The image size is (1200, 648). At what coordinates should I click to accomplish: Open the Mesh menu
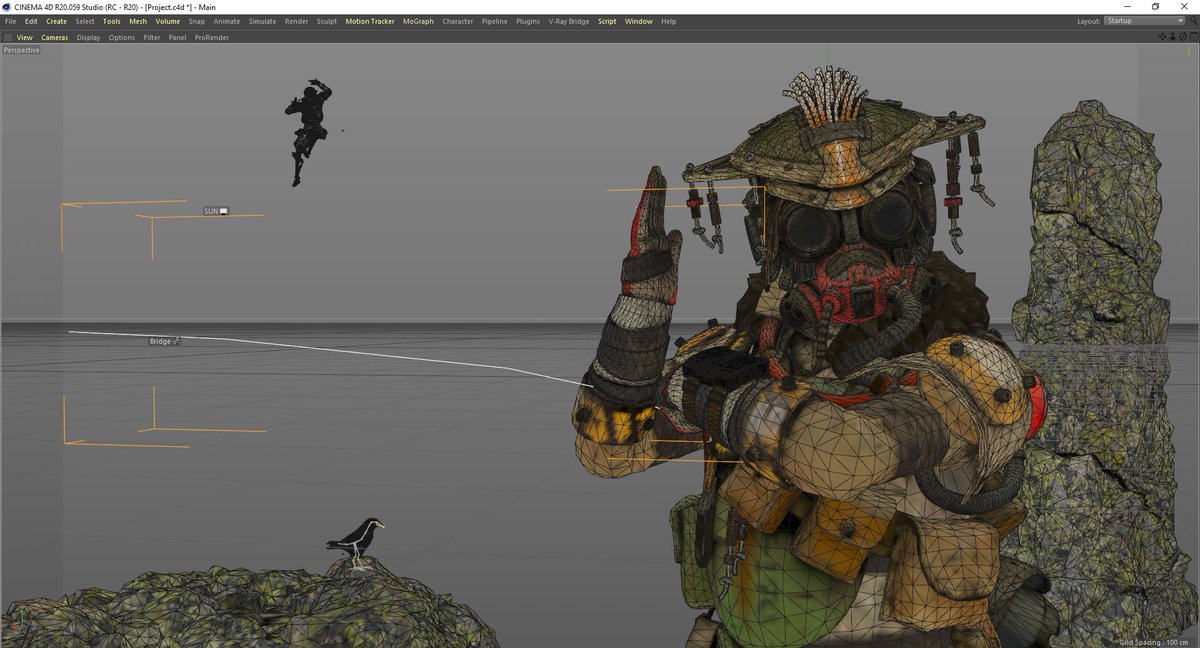point(138,21)
